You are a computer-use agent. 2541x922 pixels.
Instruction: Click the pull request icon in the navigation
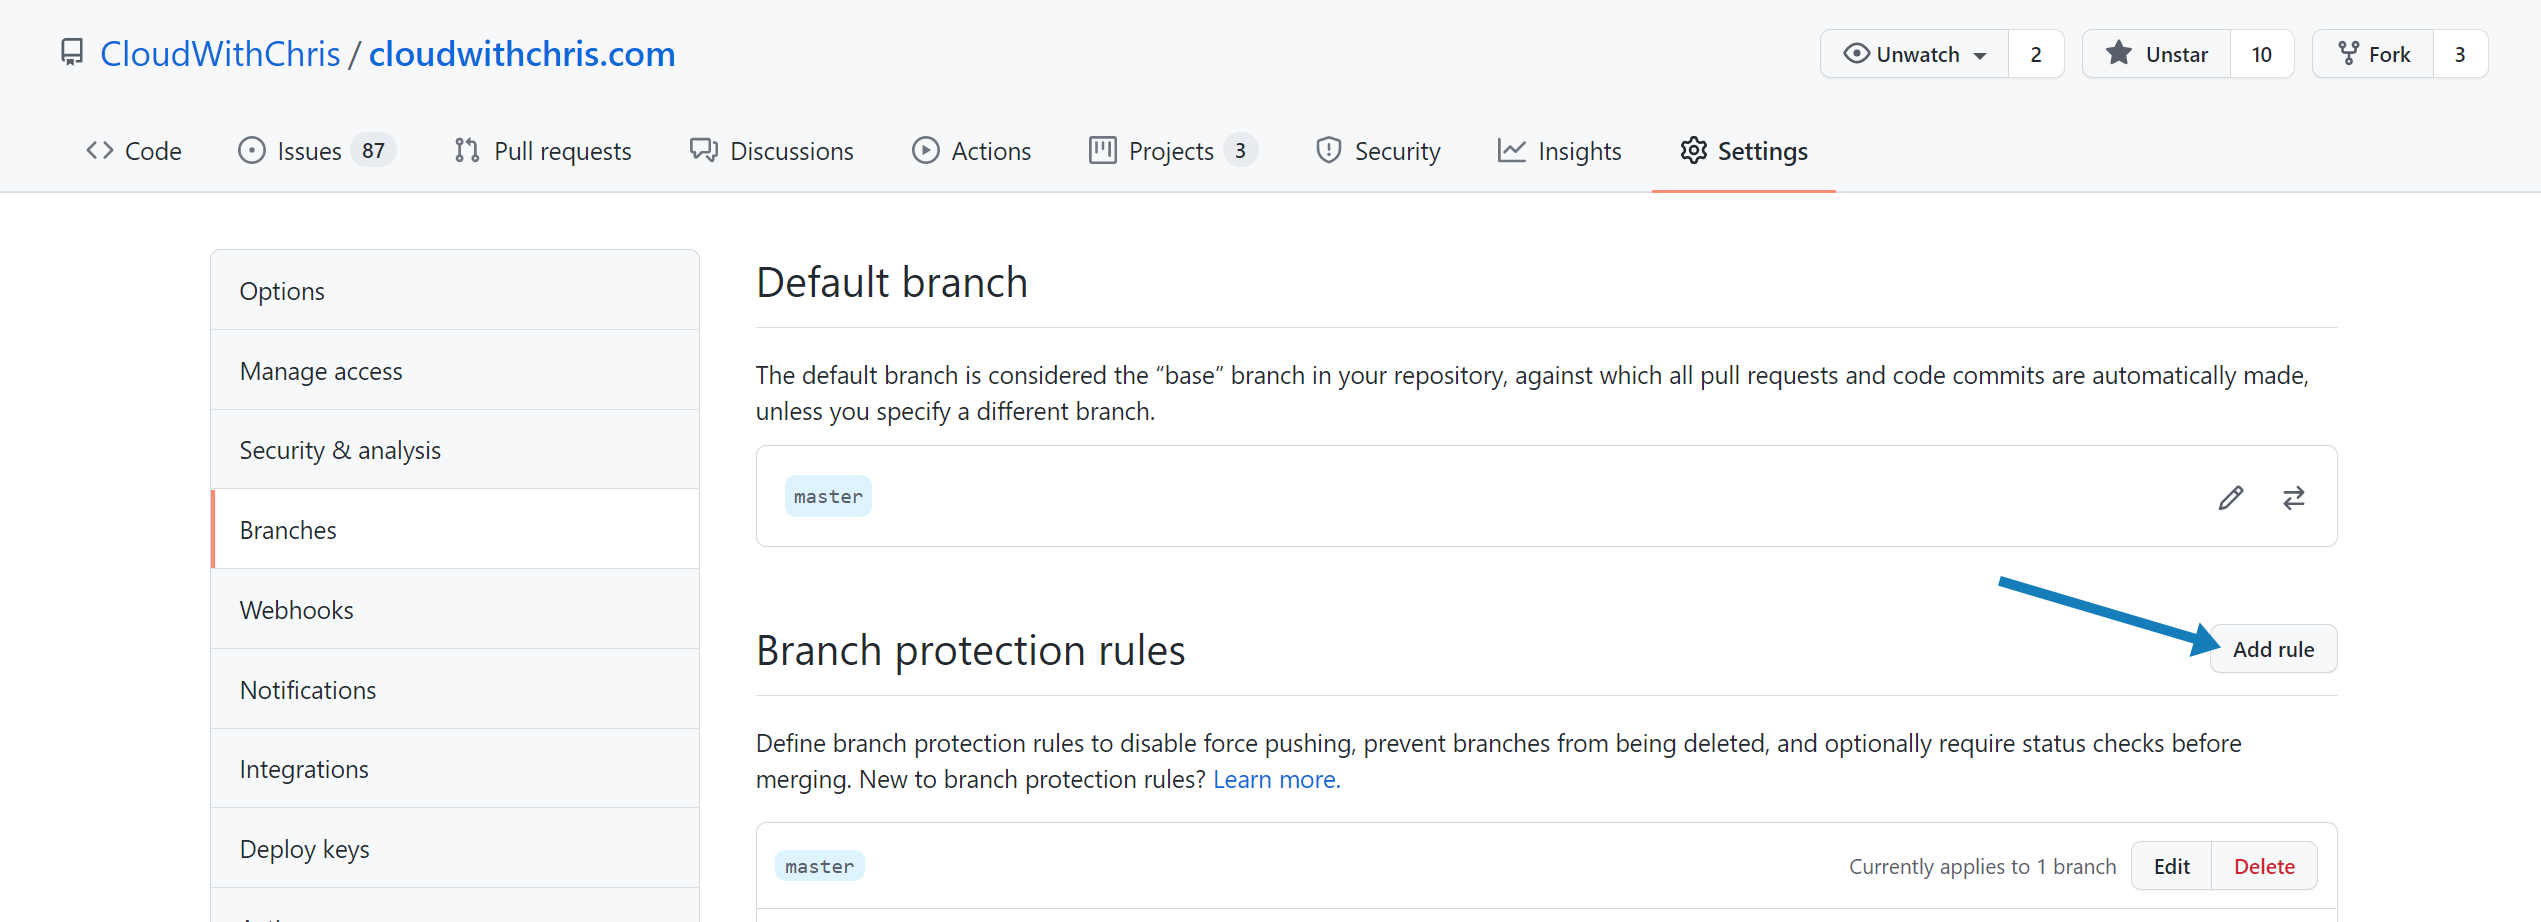click(x=466, y=150)
